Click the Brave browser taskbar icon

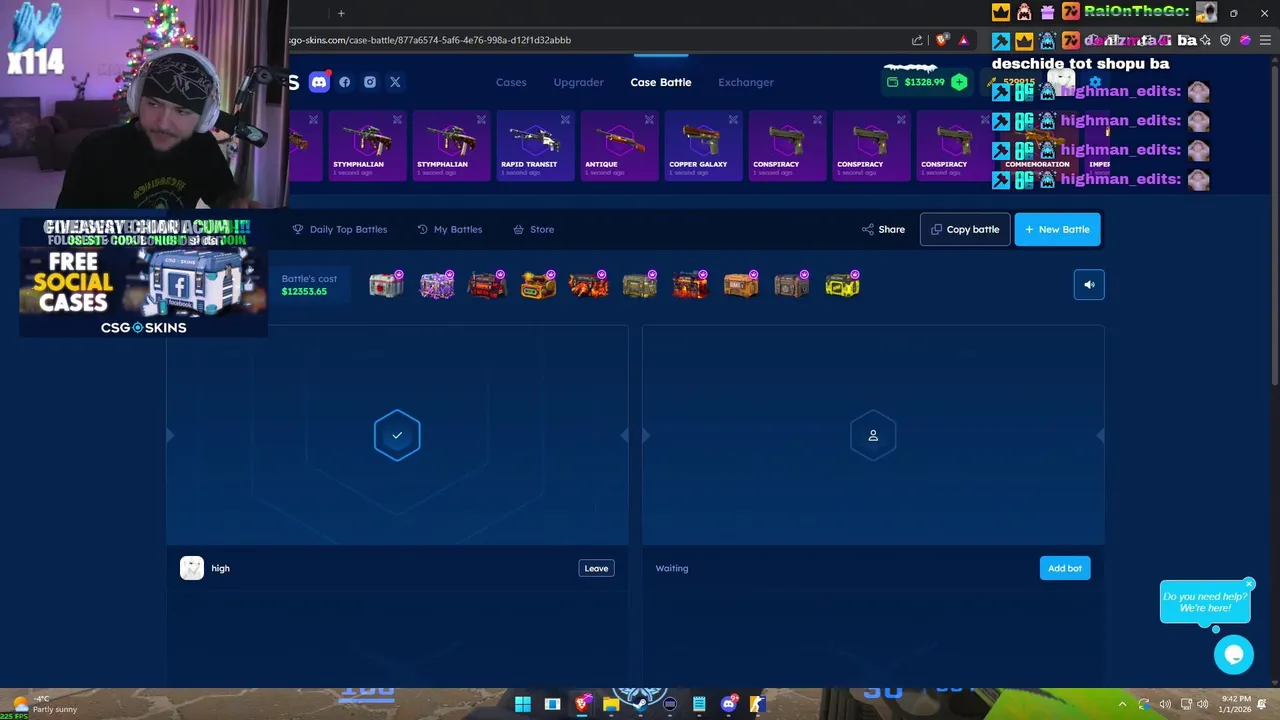tap(582, 704)
